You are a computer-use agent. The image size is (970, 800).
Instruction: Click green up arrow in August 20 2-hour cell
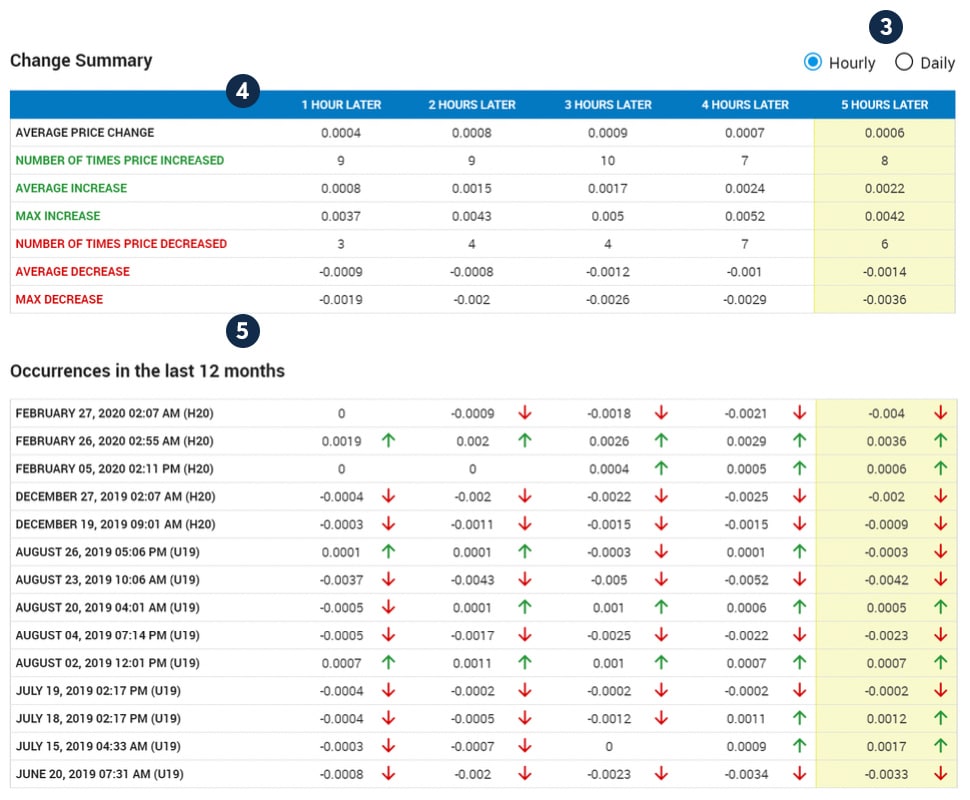525,607
